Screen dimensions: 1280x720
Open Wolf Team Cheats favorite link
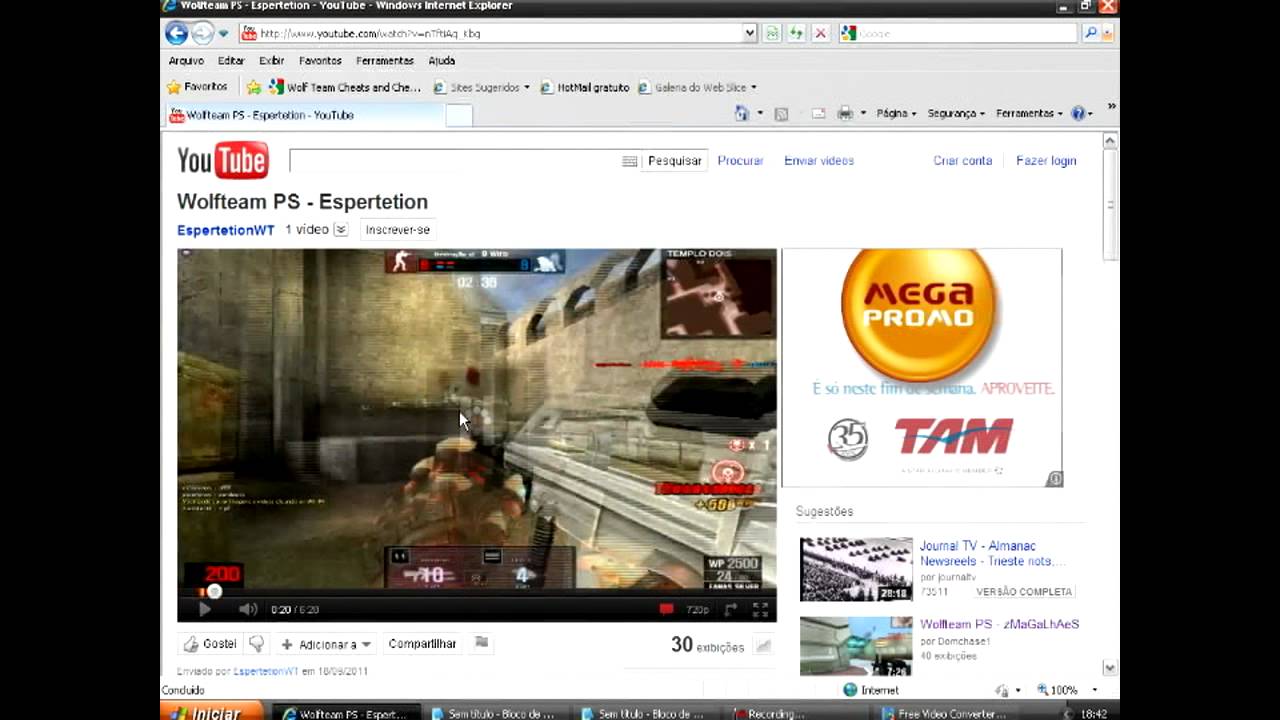pyautogui.click(x=345, y=87)
